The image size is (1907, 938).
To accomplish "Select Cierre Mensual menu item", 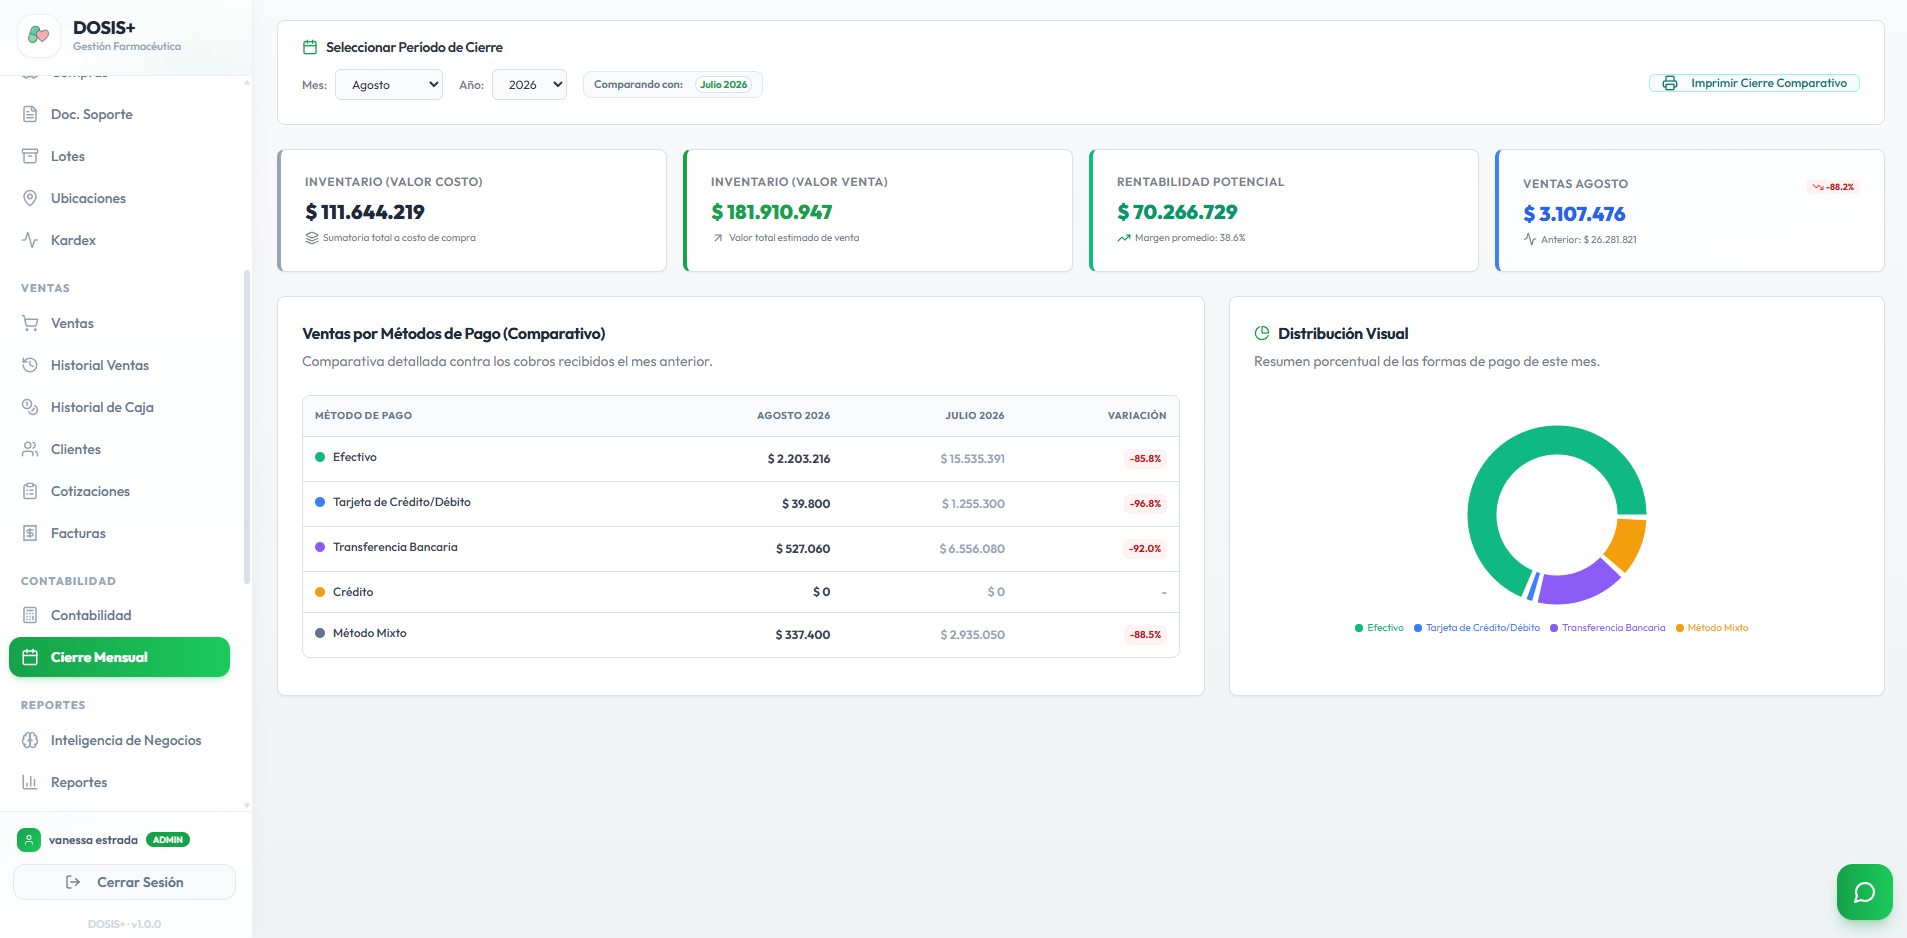I will [119, 657].
